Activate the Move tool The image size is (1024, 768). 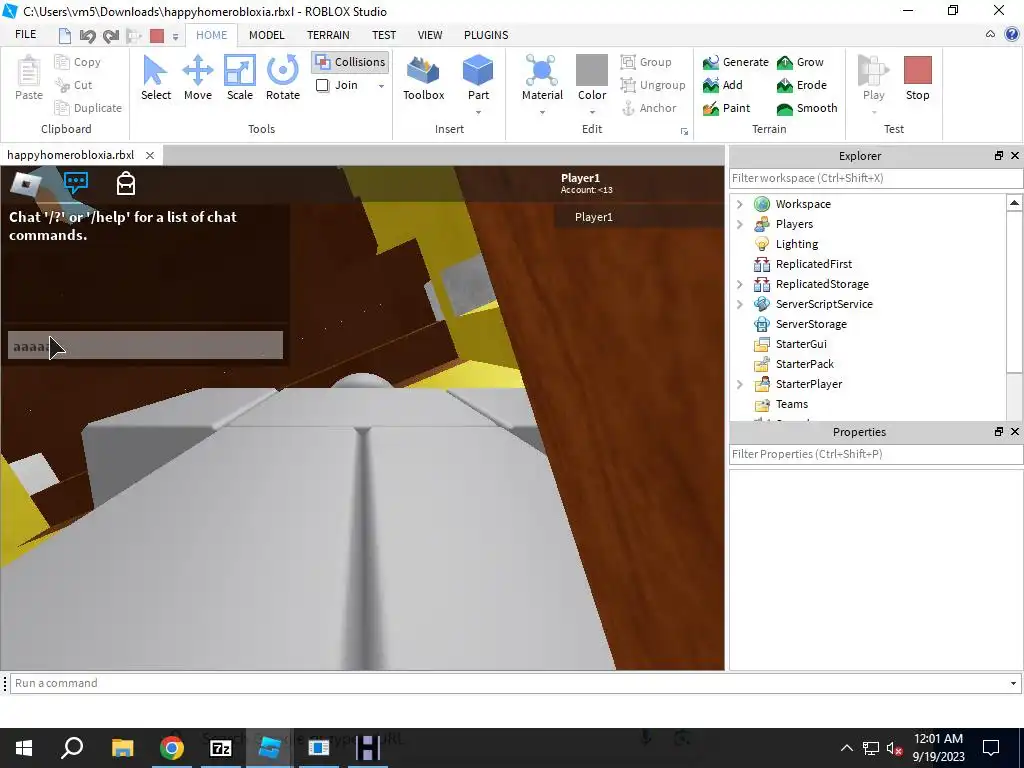(x=198, y=78)
